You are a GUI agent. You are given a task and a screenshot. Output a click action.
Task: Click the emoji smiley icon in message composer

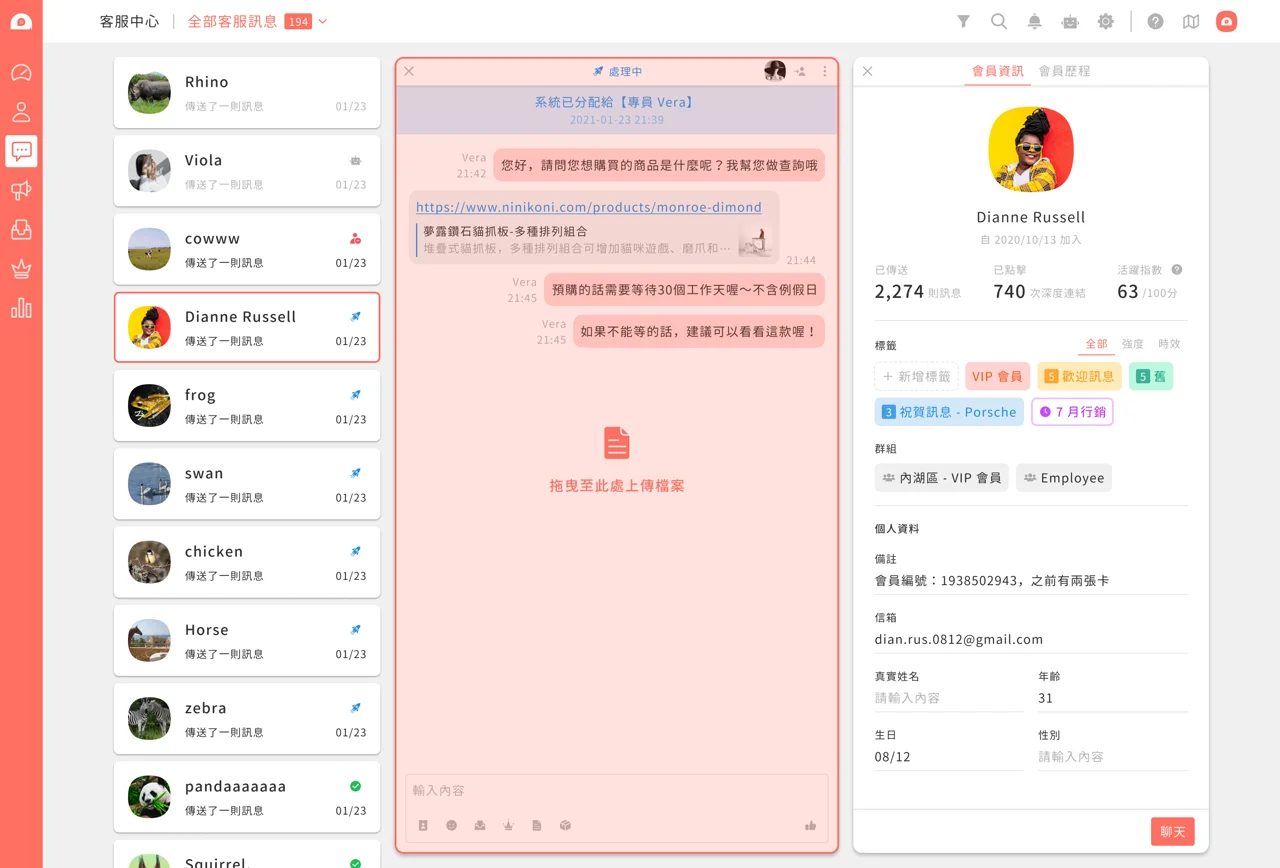[451, 825]
